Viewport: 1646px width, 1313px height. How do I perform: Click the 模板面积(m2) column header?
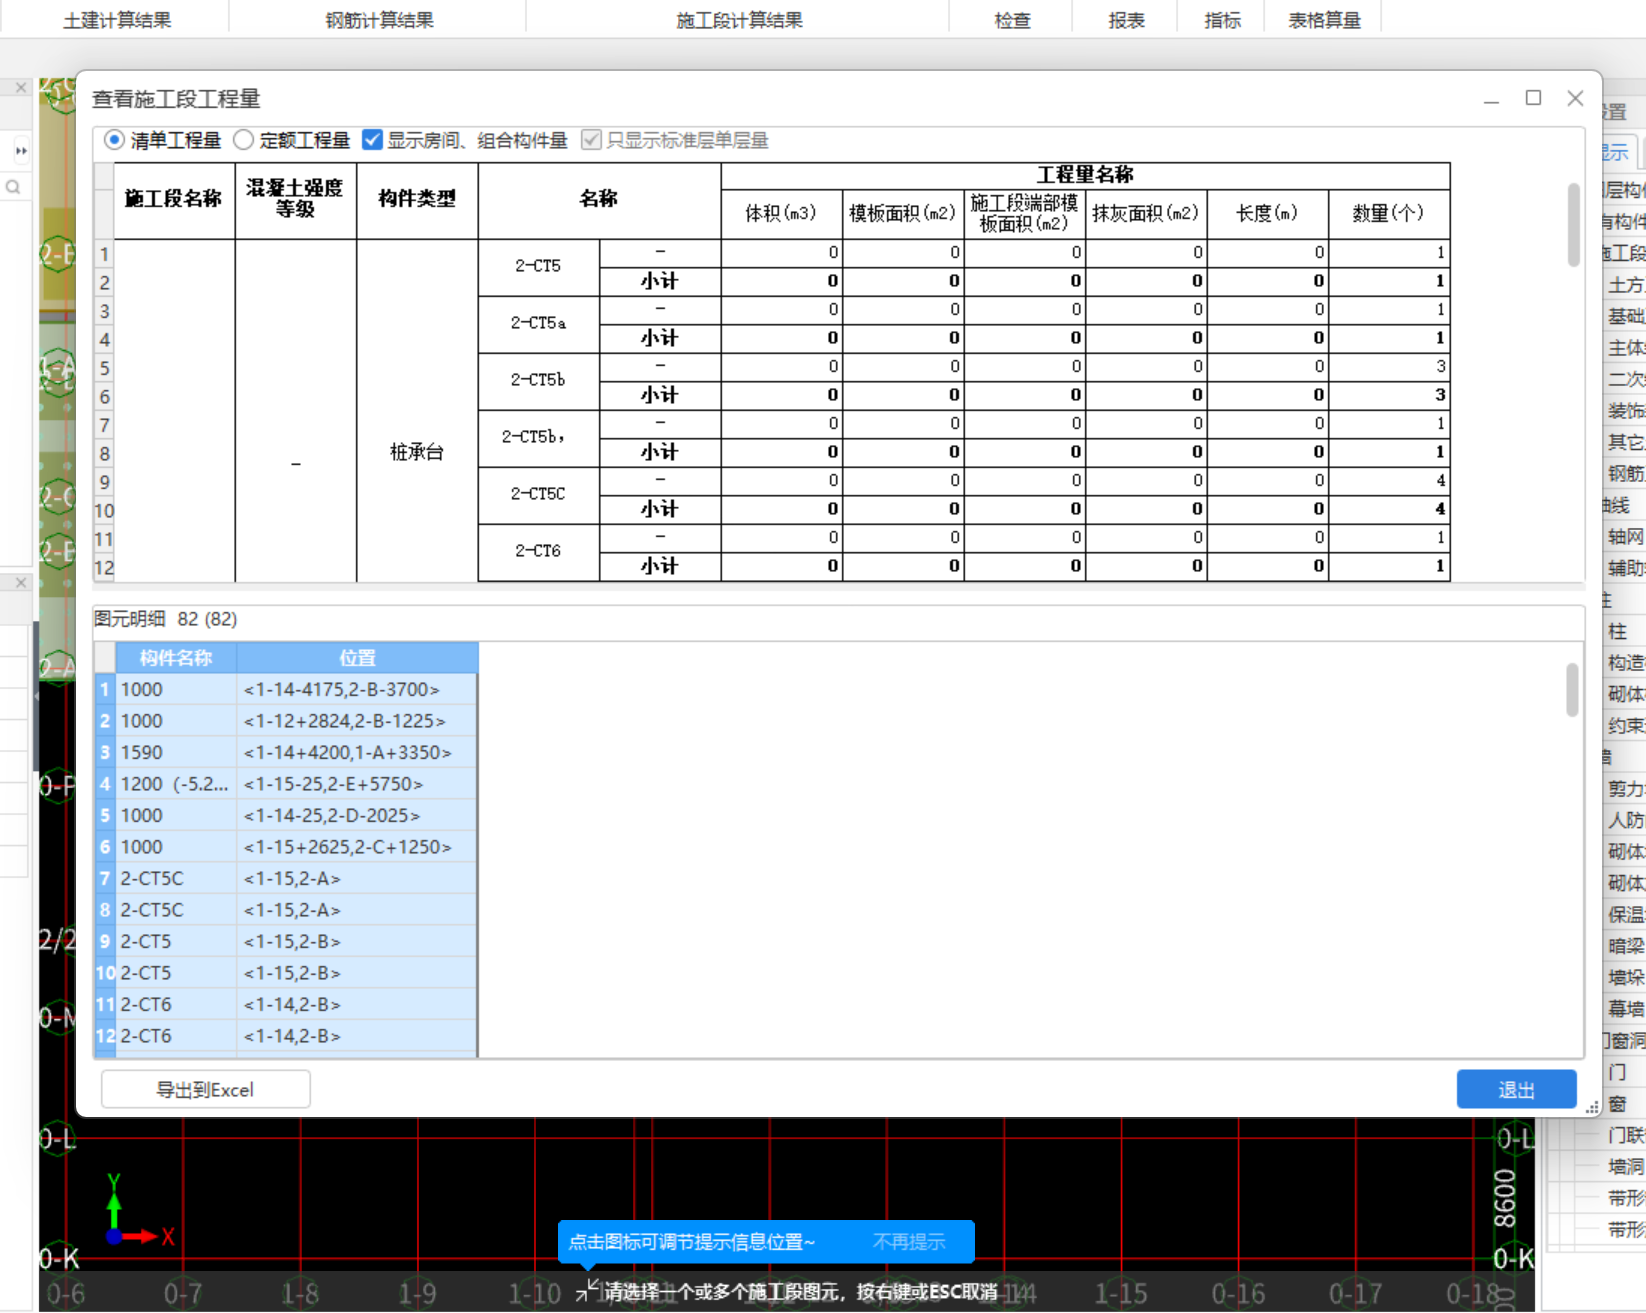click(x=903, y=213)
